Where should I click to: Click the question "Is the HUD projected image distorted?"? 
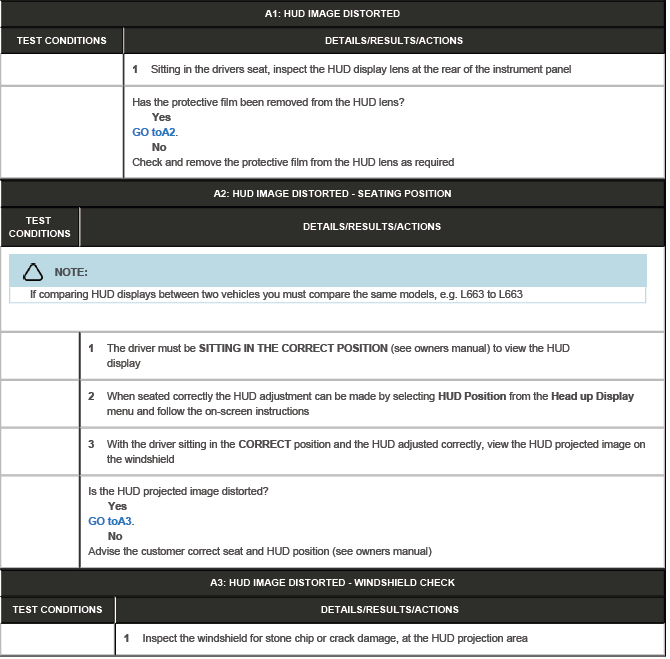click(x=178, y=491)
